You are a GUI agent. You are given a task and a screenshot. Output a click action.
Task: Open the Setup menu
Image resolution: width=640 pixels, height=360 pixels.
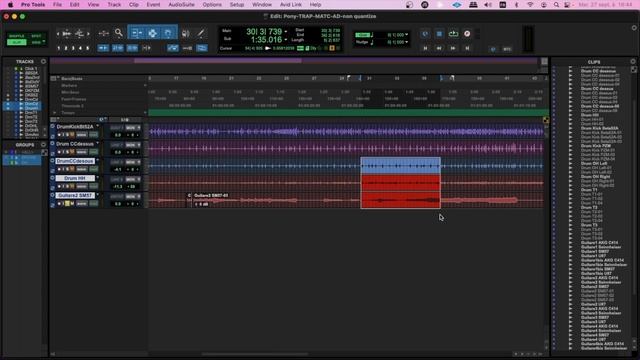[x=237, y=5]
